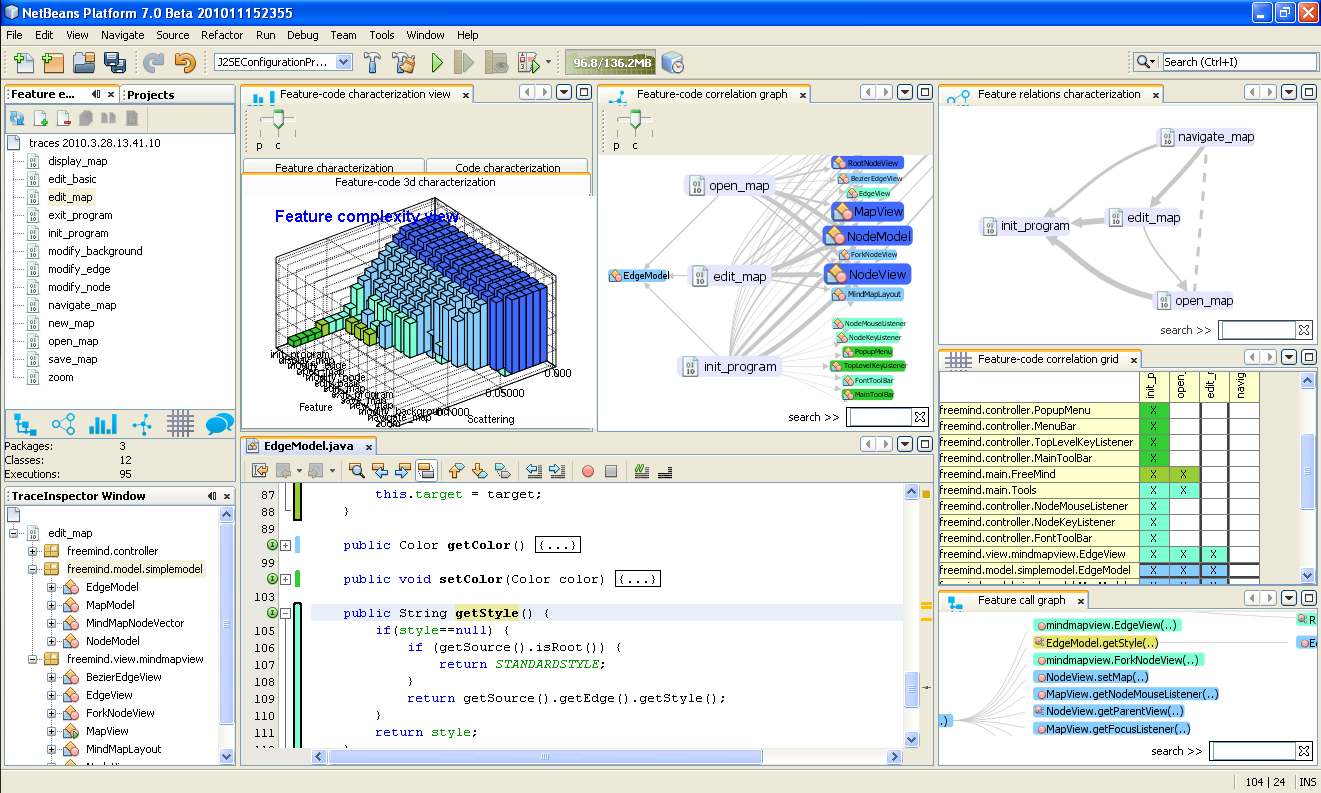Select the Feature-code correlation grid tab
Viewport: 1321px width, 793px height.
(x=1039, y=359)
